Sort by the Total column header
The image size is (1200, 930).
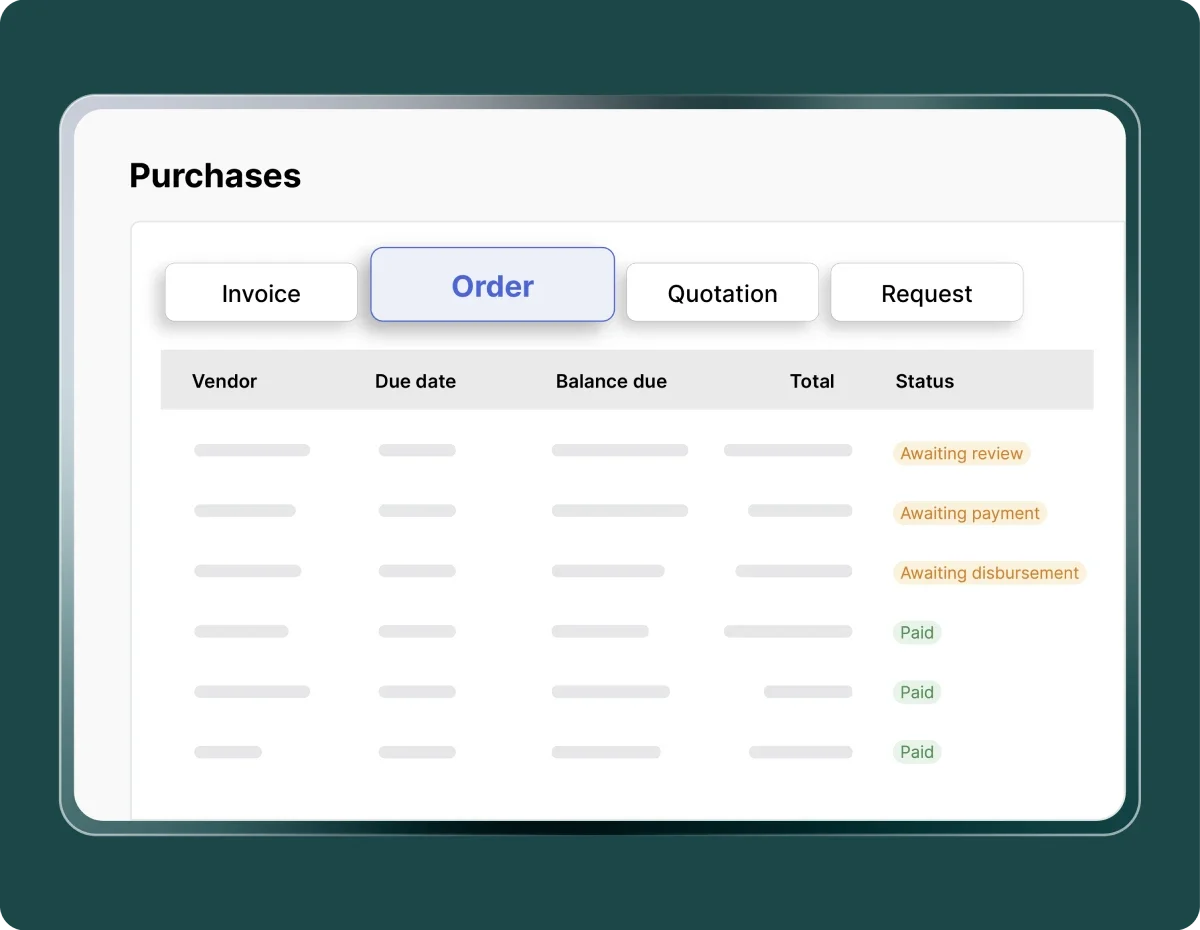click(811, 381)
